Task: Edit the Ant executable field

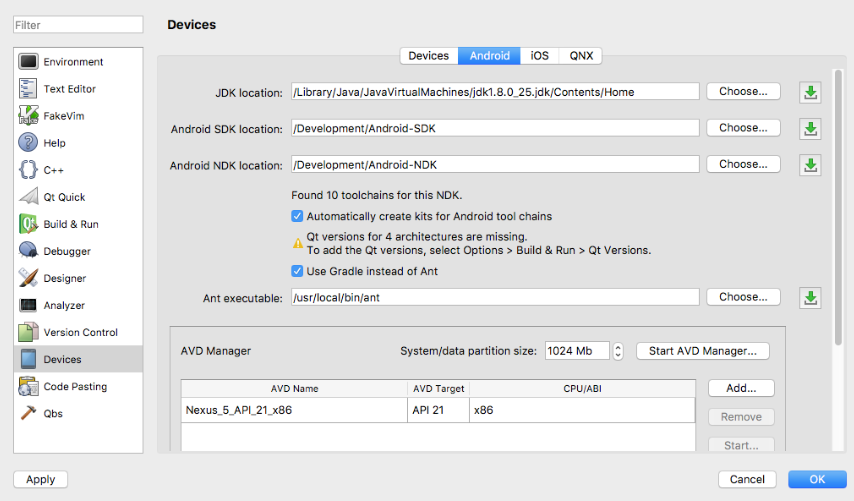Action: coord(495,297)
